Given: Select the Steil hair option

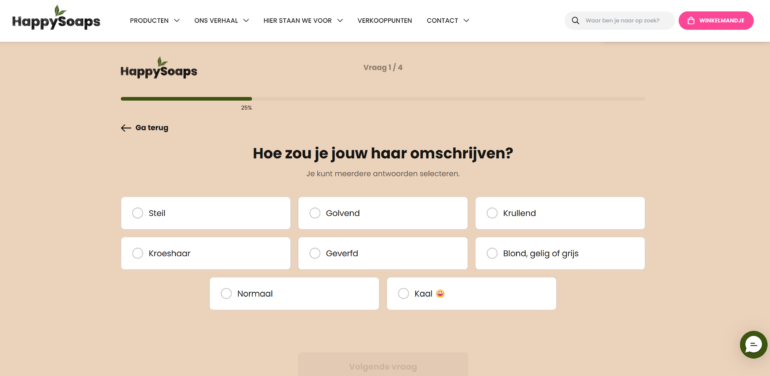Looking at the screenshot, I should pyautogui.click(x=206, y=213).
